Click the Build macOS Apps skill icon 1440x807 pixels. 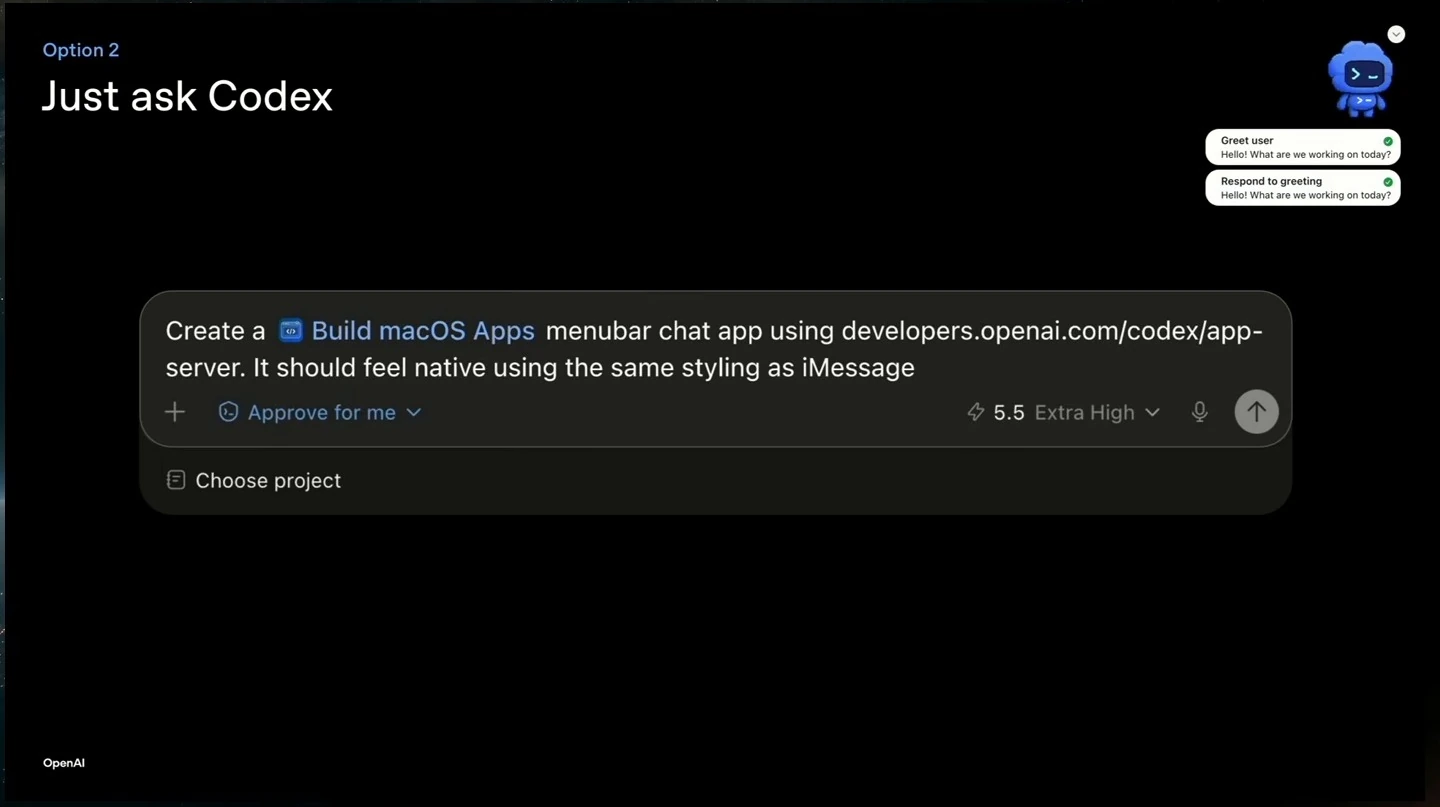click(x=291, y=331)
